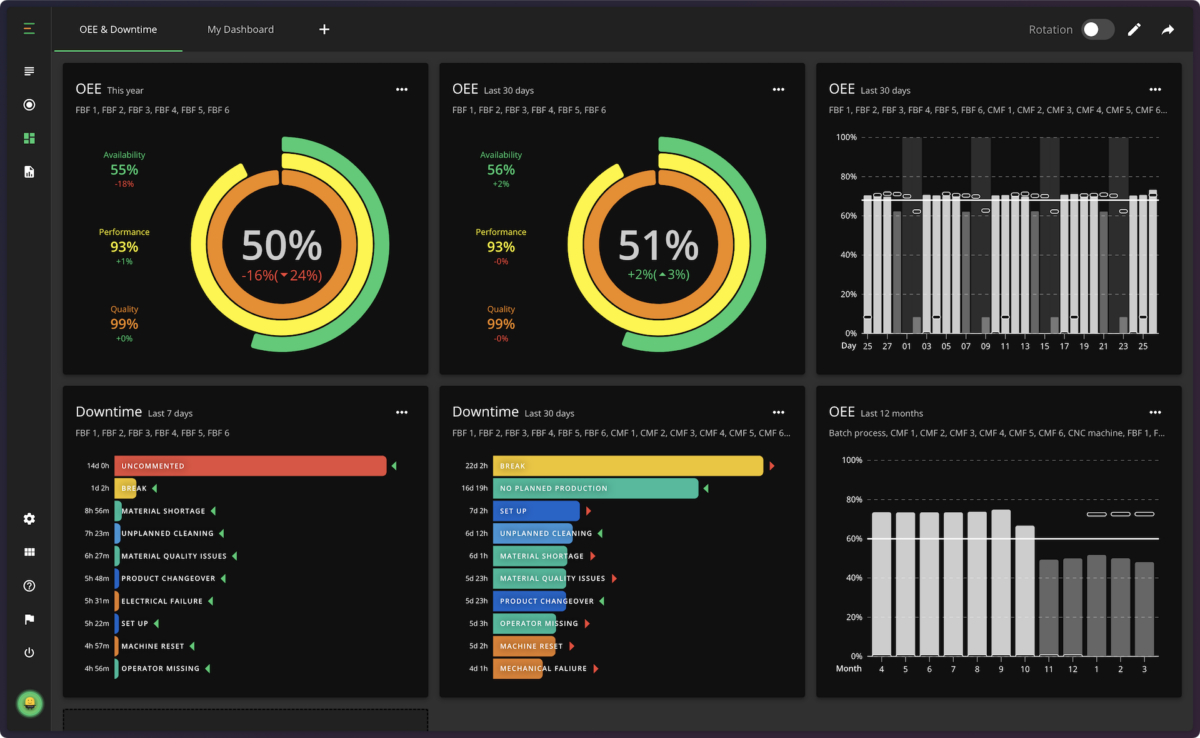1200x738 pixels.
Task: Switch to the My Dashboard tab
Action: pyautogui.click(x=240, y=29)
